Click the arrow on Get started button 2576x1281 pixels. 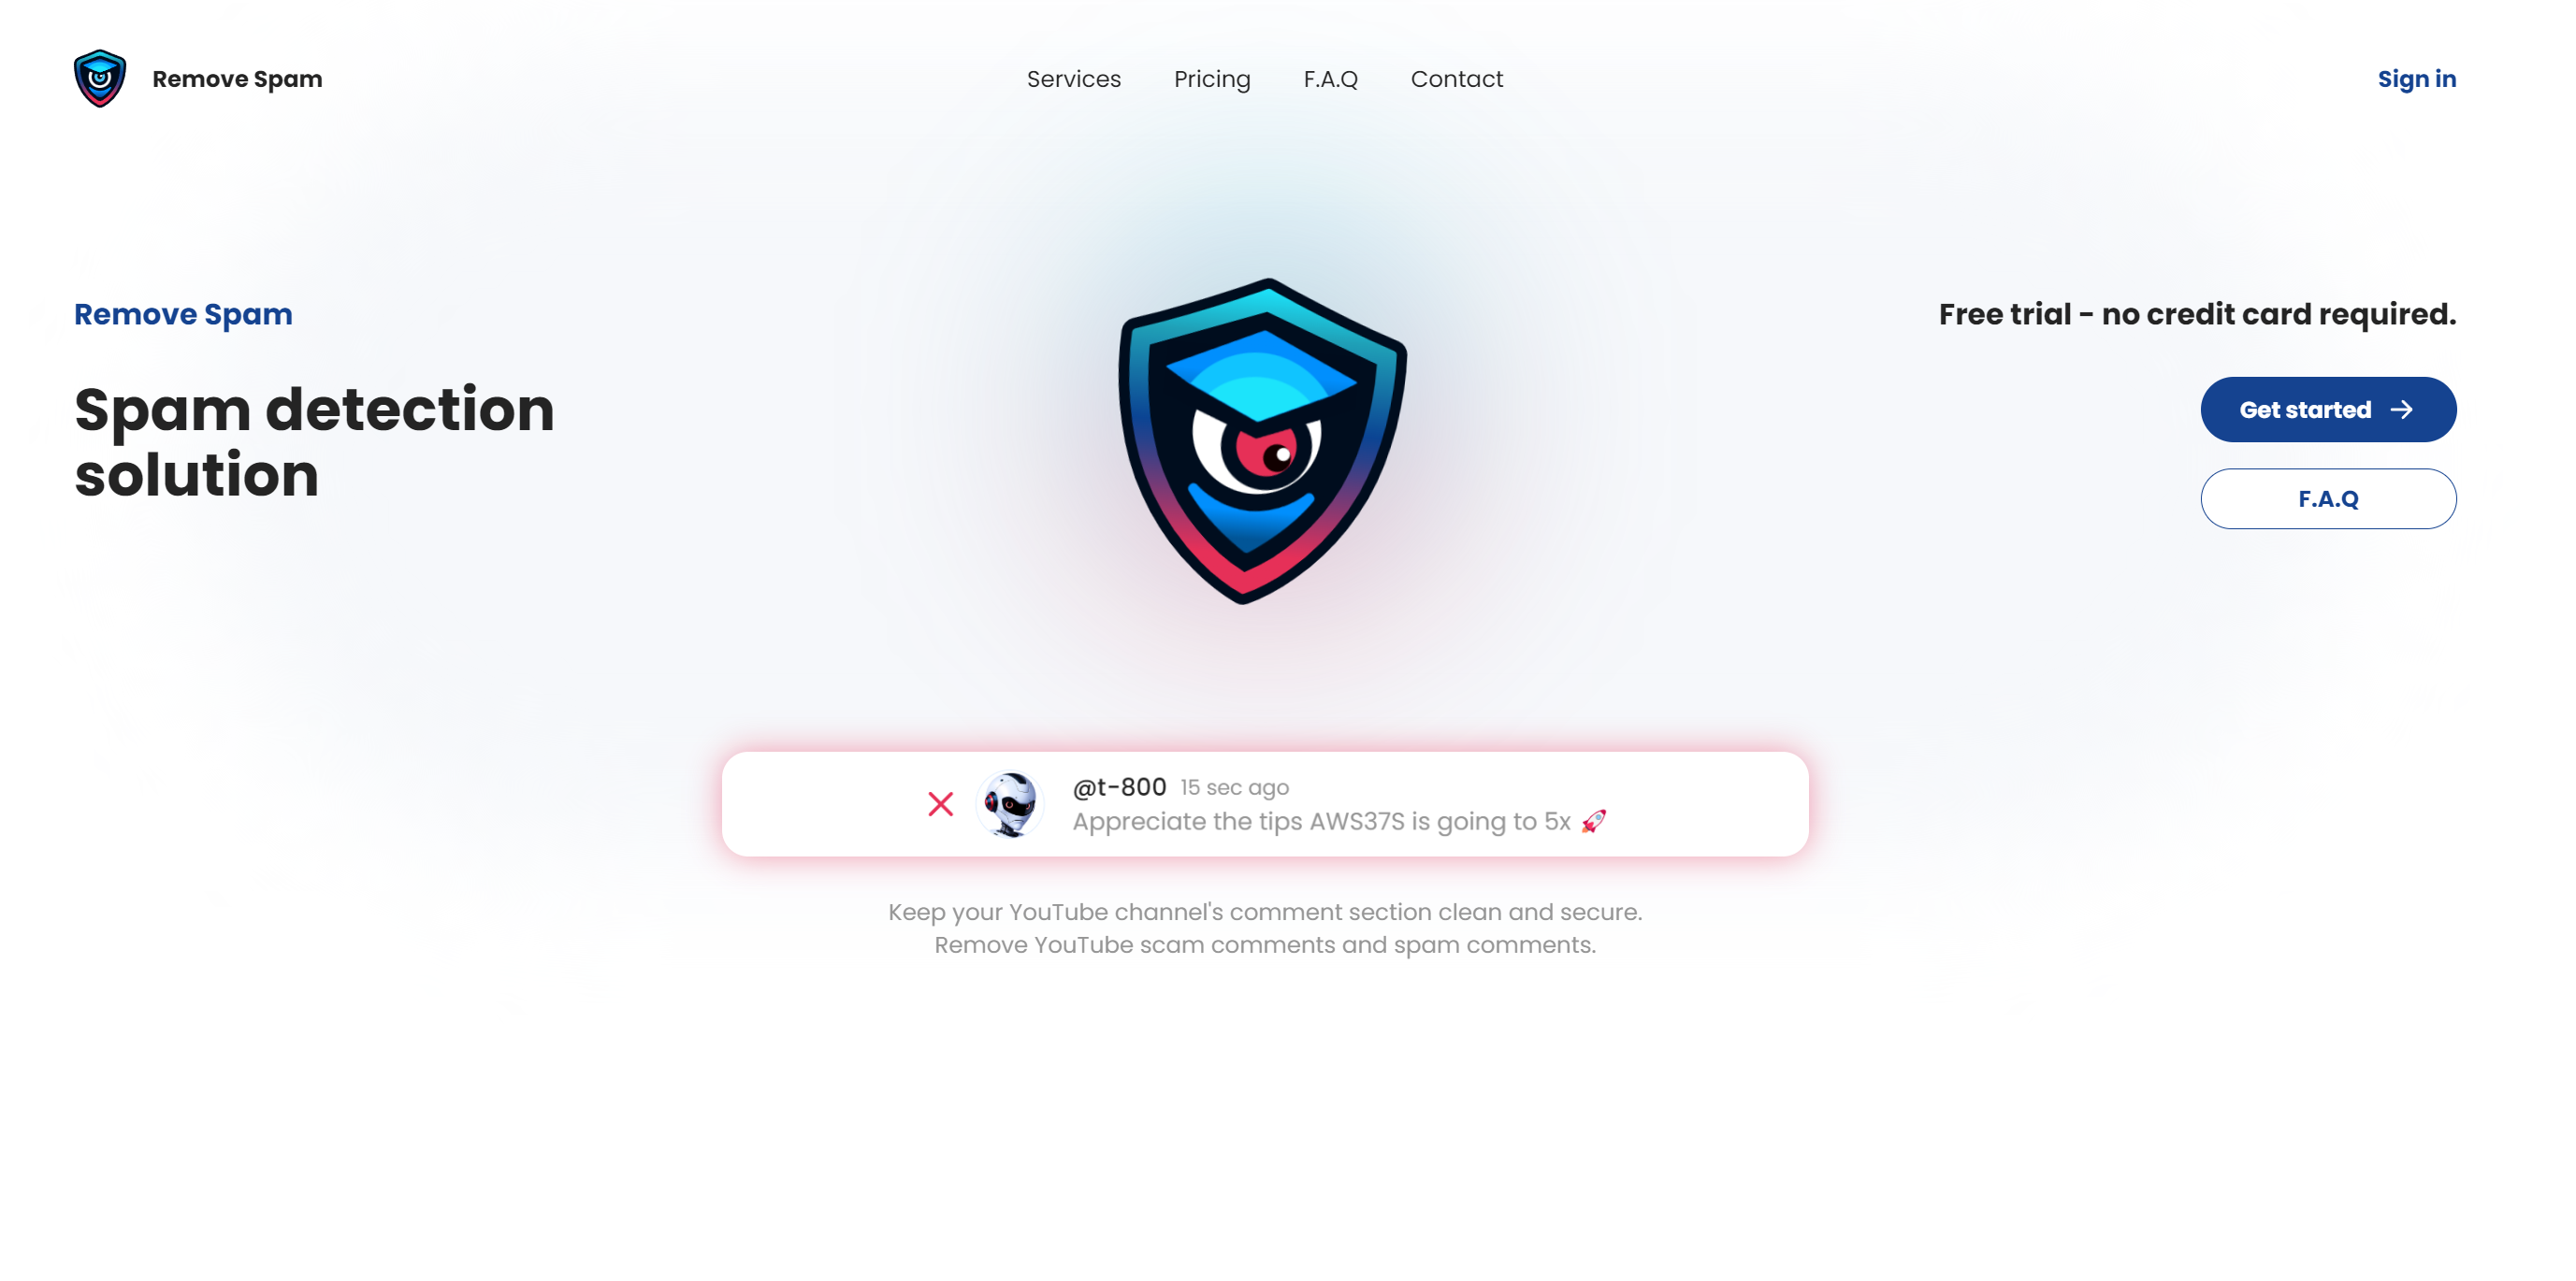click(2402, 410)
